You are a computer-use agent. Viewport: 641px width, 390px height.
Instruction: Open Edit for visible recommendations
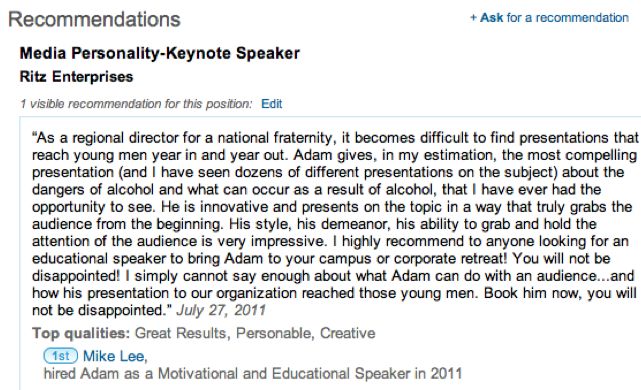click(271, 104)
